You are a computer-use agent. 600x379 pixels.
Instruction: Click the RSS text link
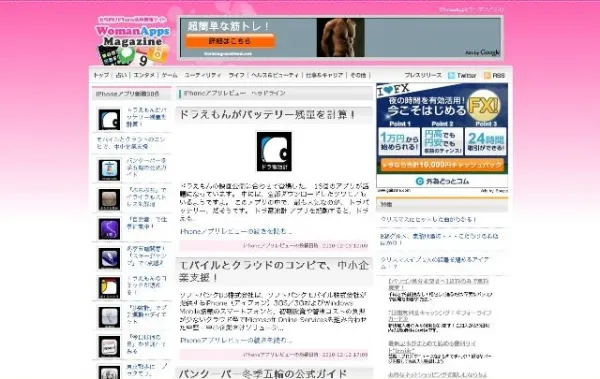pos(498,75)
